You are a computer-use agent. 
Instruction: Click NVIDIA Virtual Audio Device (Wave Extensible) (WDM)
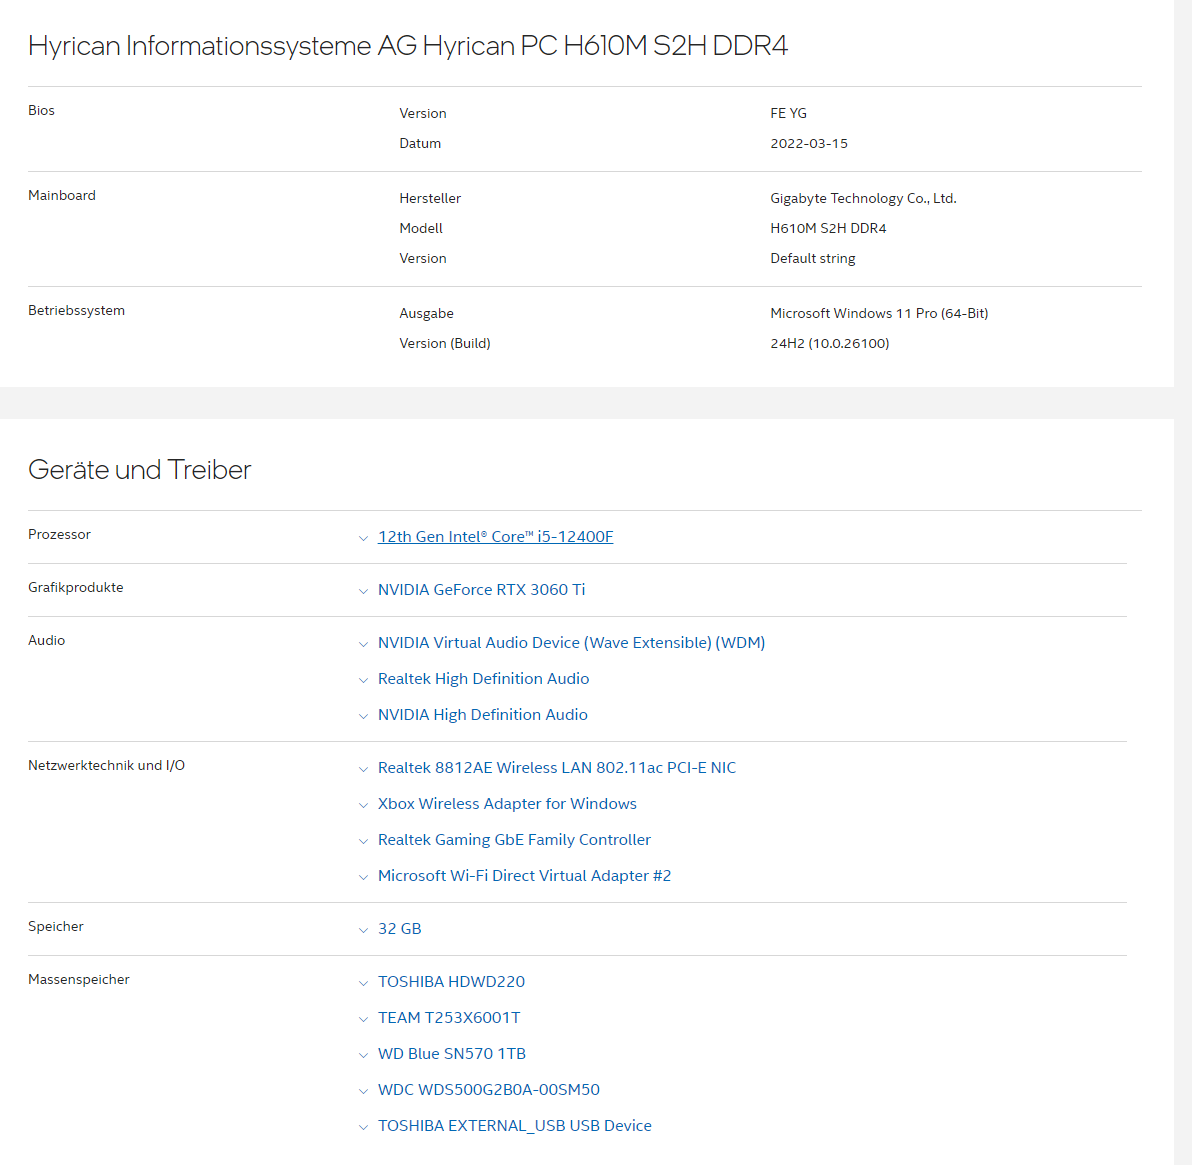point(571,643)
